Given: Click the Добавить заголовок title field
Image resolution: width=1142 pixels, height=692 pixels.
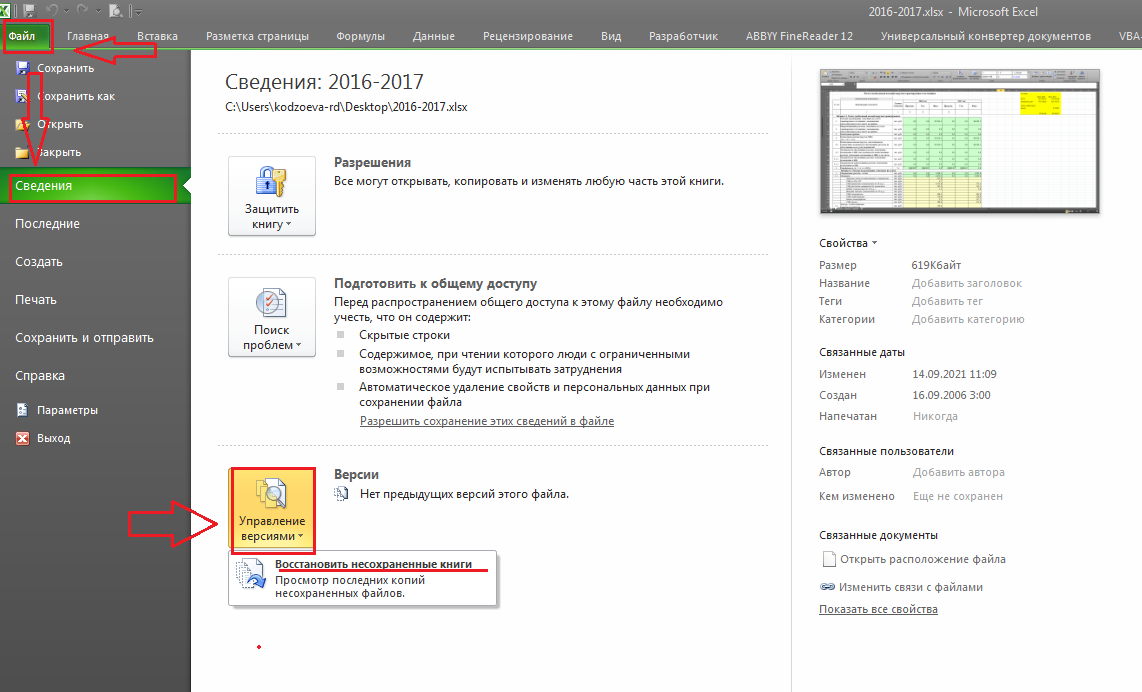Looking at the screenshot, I should (966, 283).
